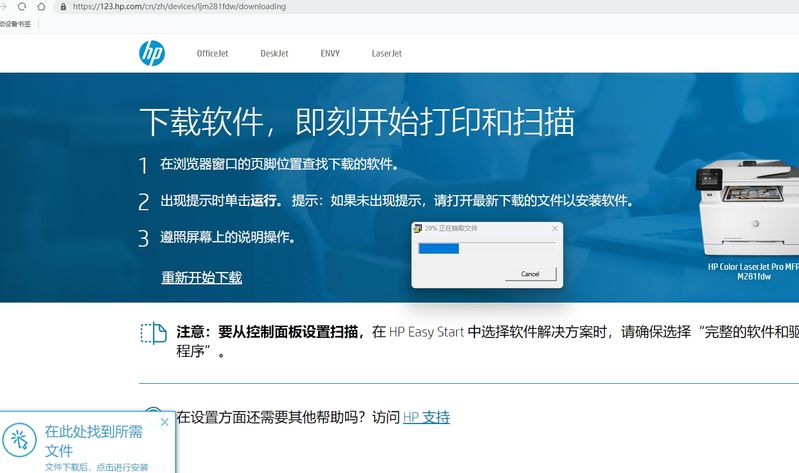The height and width of the screenshot is (473, 799).
Task: Open the DeskJet menu item
Action: tap(274, 54)
